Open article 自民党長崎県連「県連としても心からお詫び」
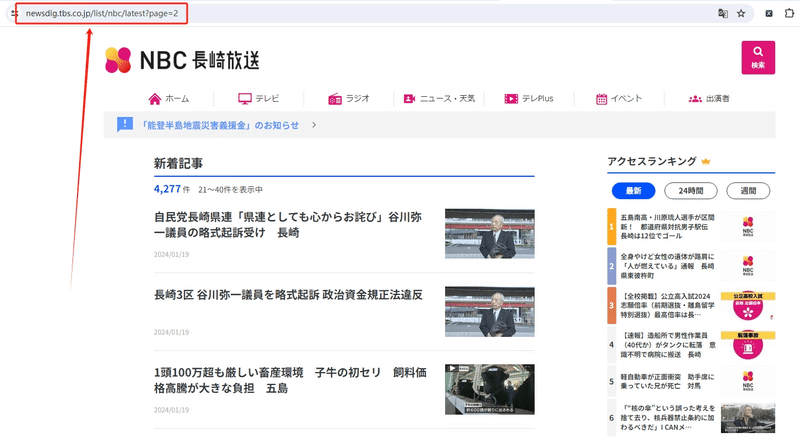 [288, 225]
